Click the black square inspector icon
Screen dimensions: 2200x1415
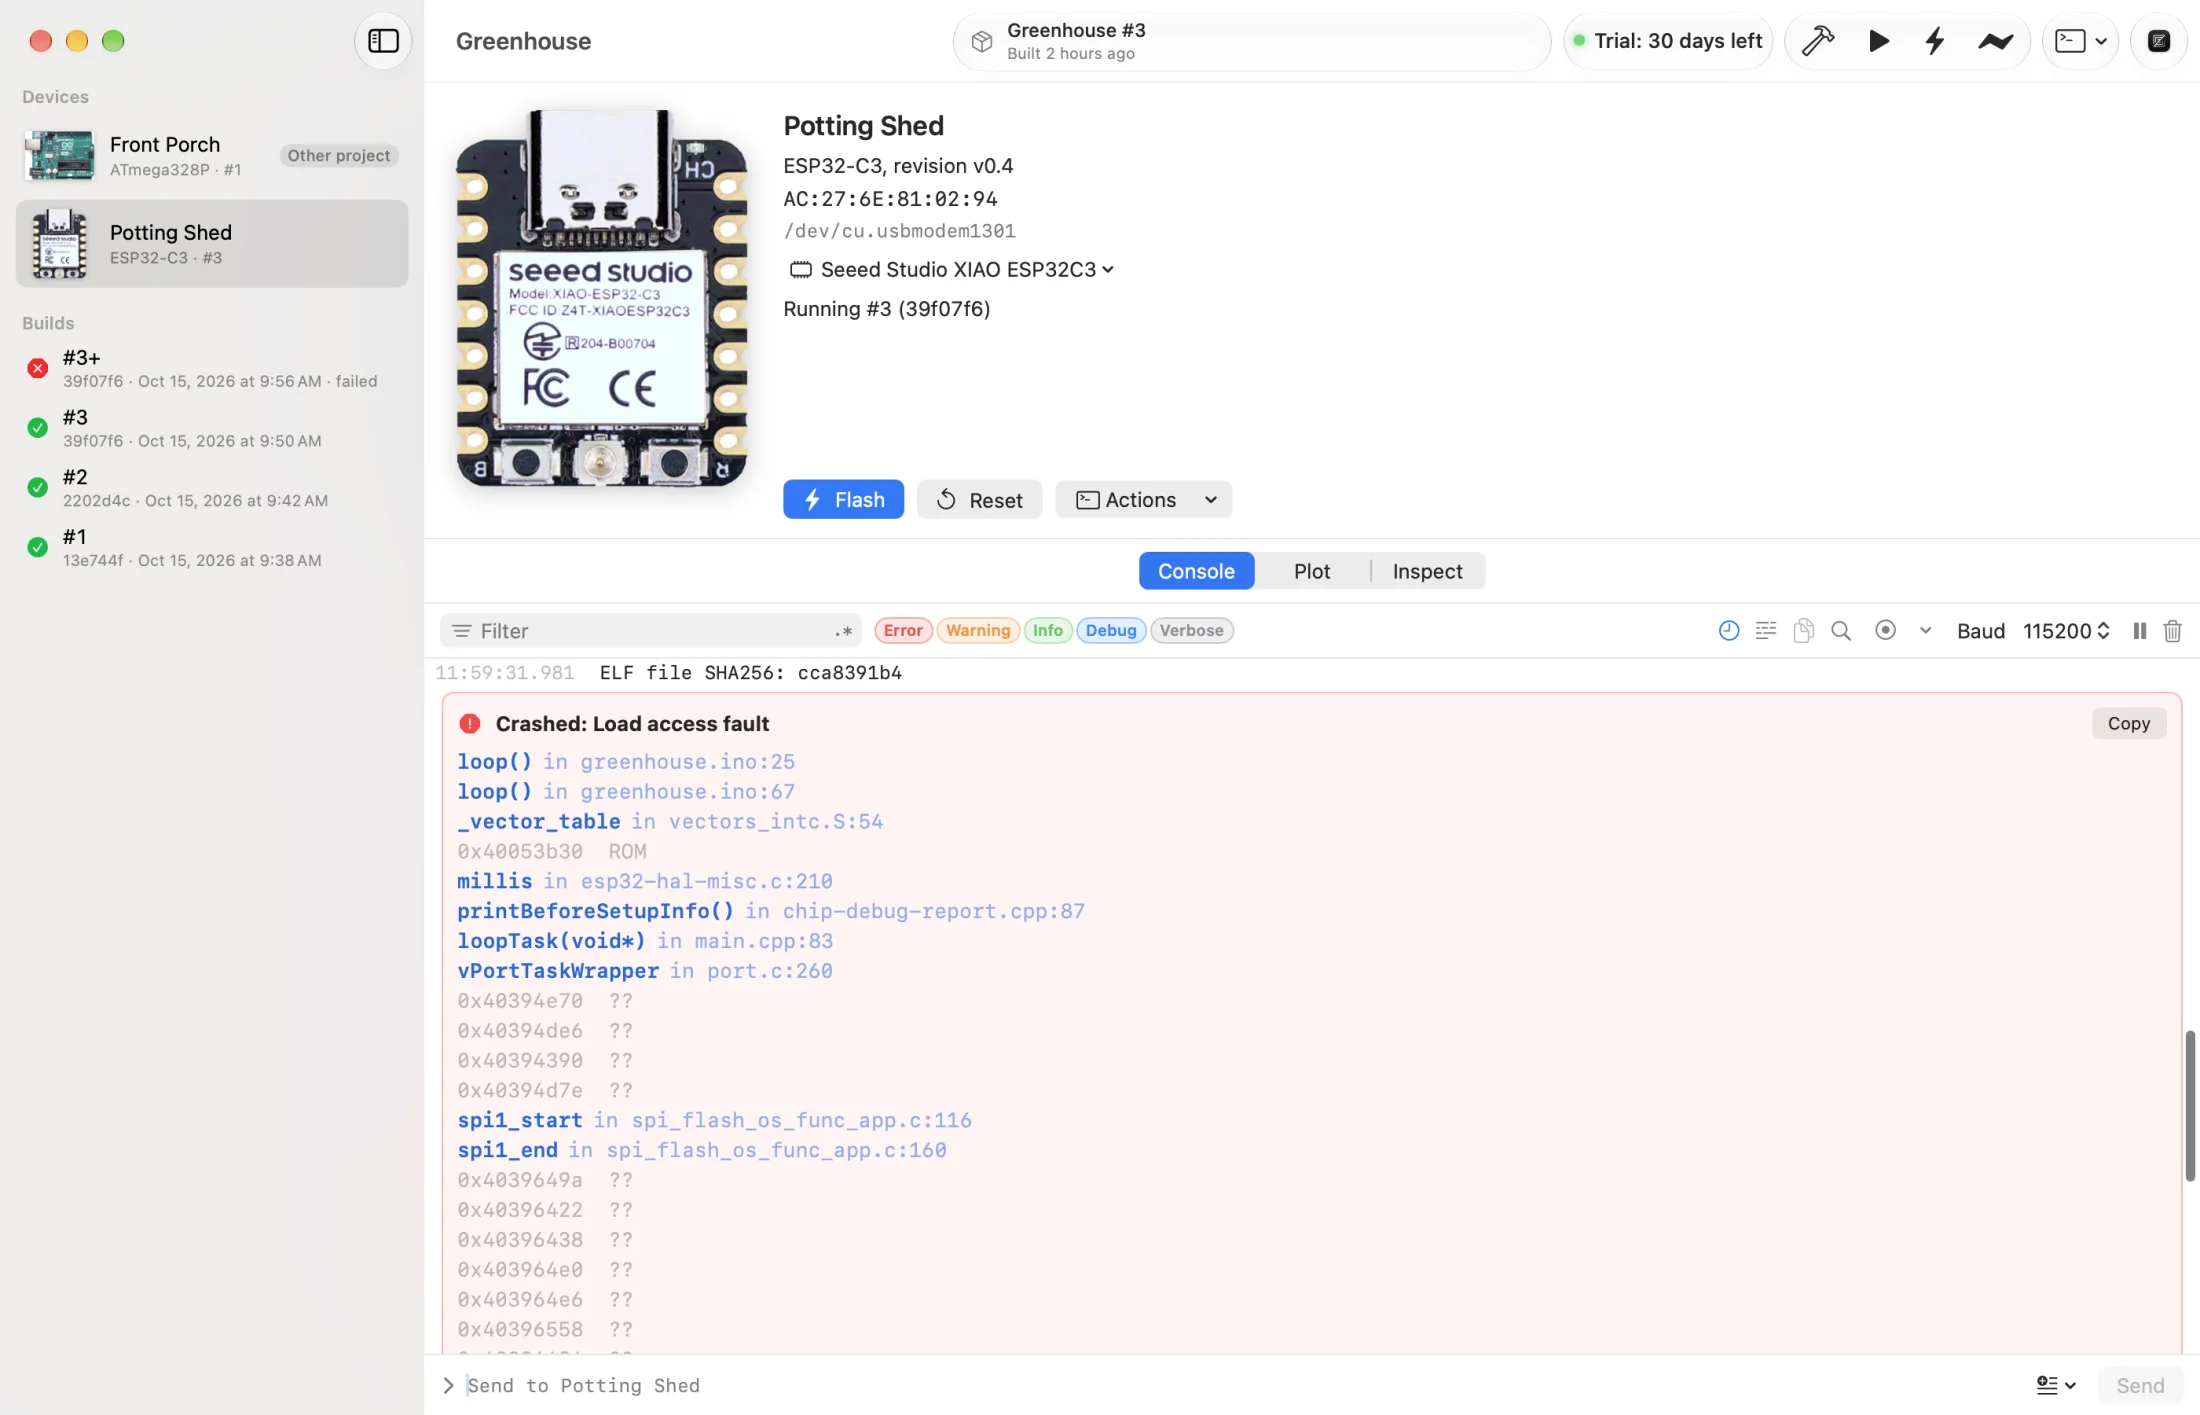(2159, 41)
